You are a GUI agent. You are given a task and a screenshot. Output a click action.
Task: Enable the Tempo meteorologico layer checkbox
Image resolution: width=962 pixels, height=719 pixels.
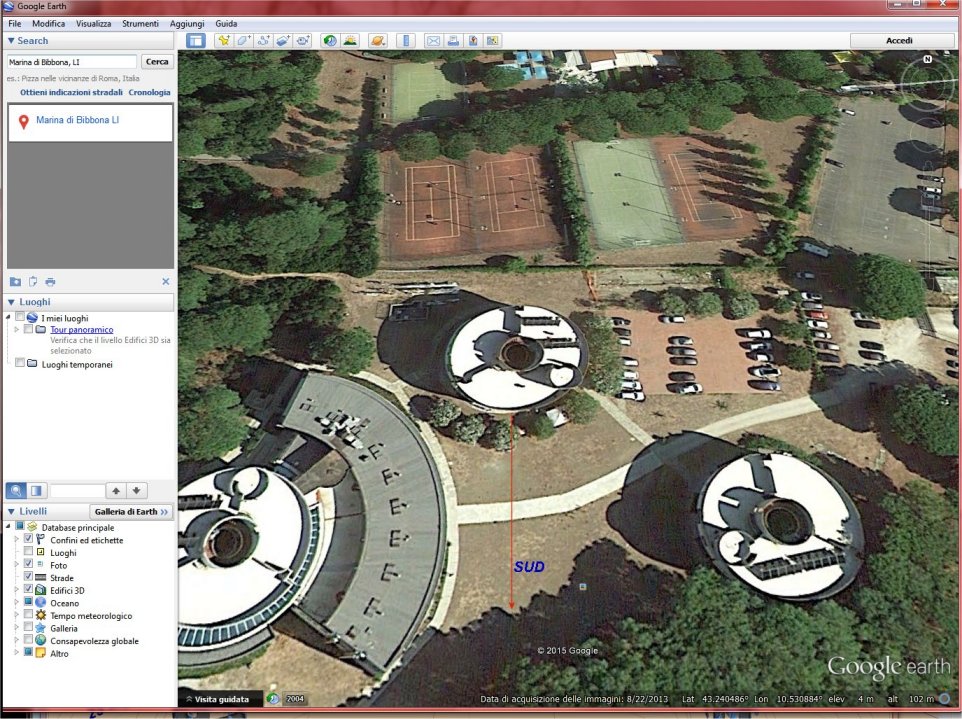(28, 615)
